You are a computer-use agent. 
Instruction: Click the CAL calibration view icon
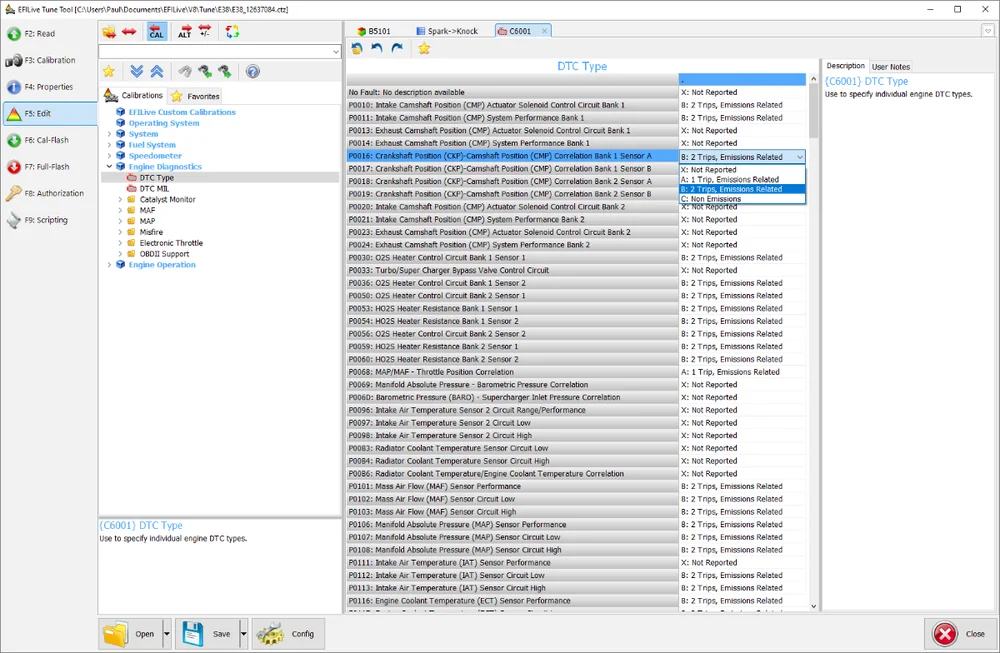click(157, 32)
